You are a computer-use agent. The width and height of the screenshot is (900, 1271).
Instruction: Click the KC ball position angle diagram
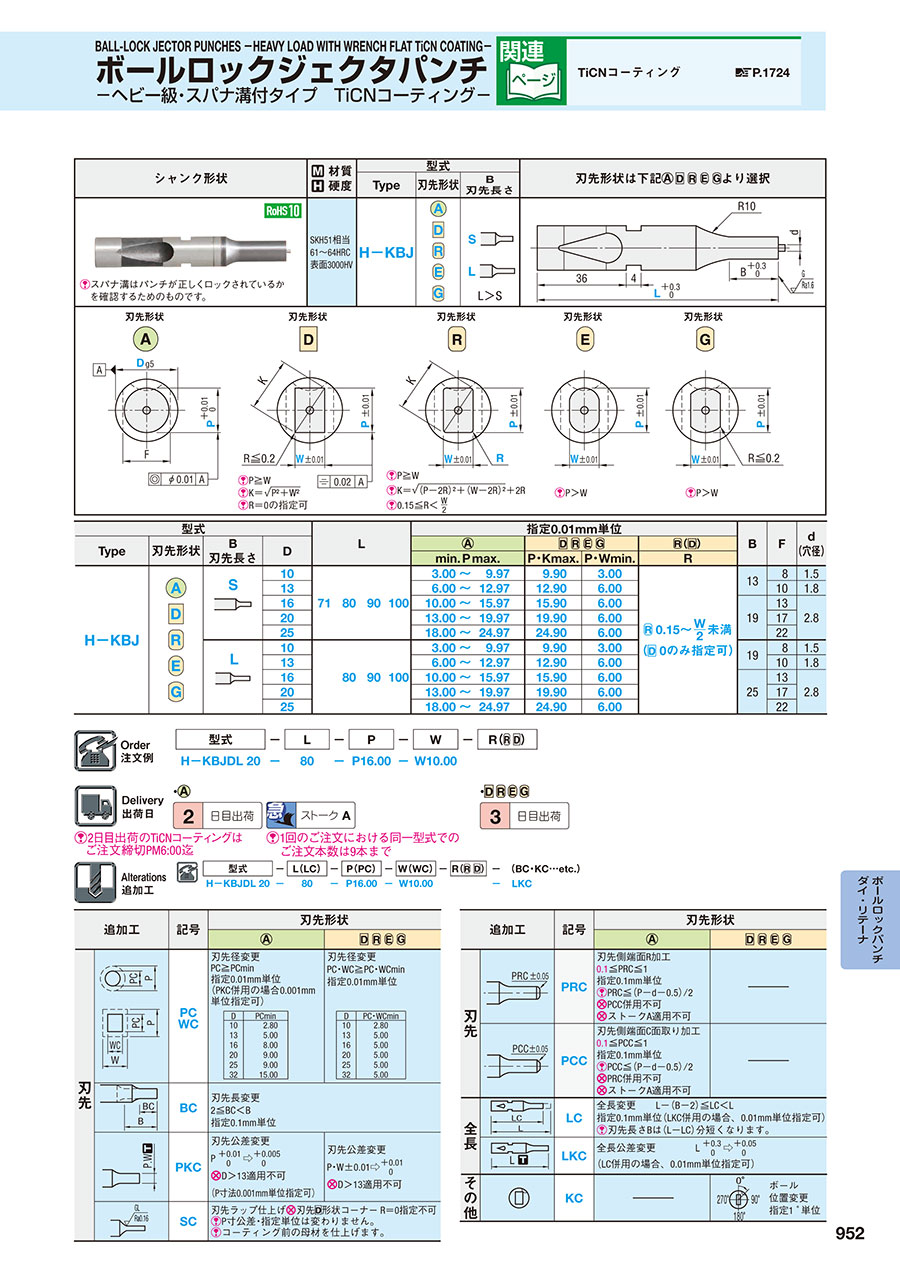pos(738,1198)
